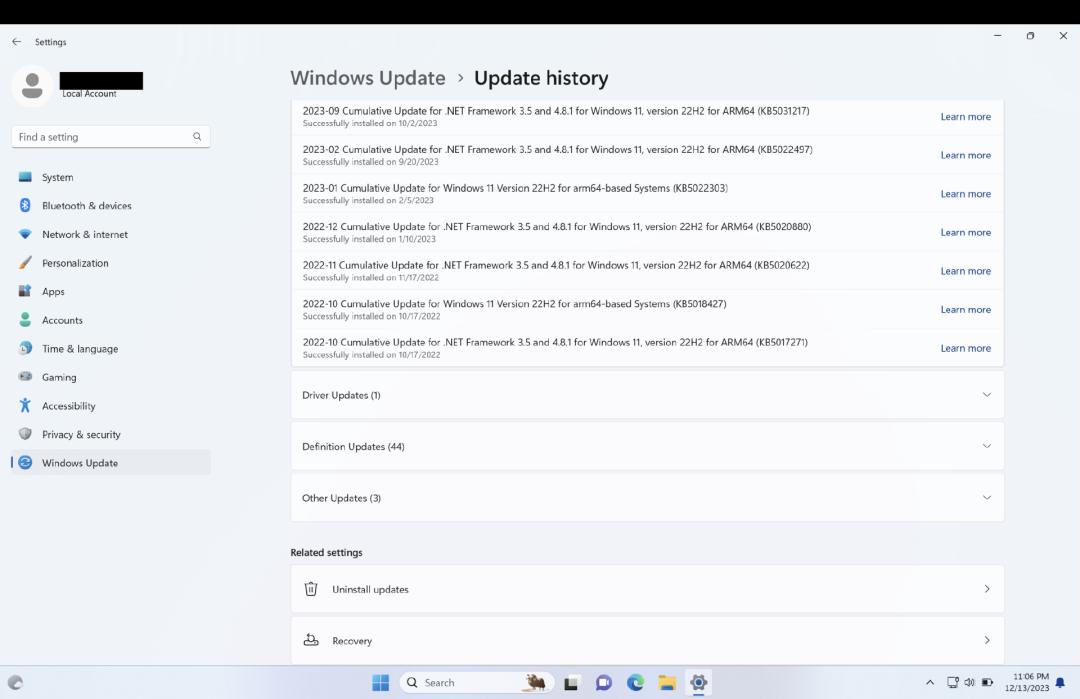Click the Privacy & security shield icon
Image resolution: width=1080 pixels, height=699 pixels.
pos(25,434)
